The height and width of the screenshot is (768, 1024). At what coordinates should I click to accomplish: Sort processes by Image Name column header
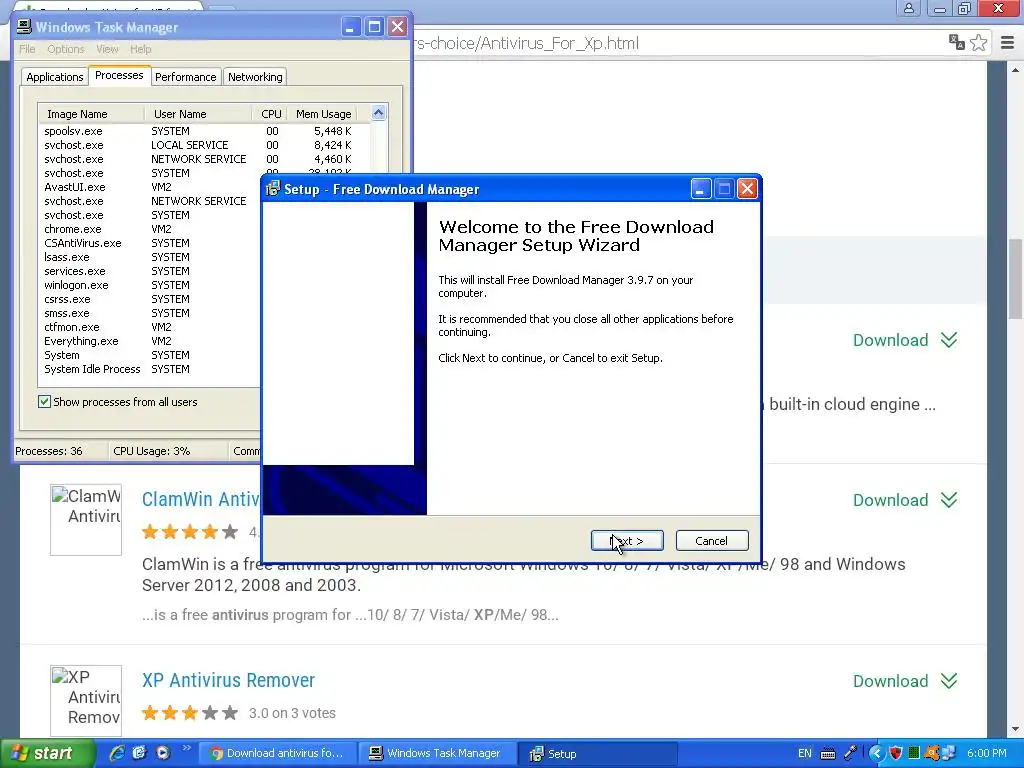tap(91, 114)
